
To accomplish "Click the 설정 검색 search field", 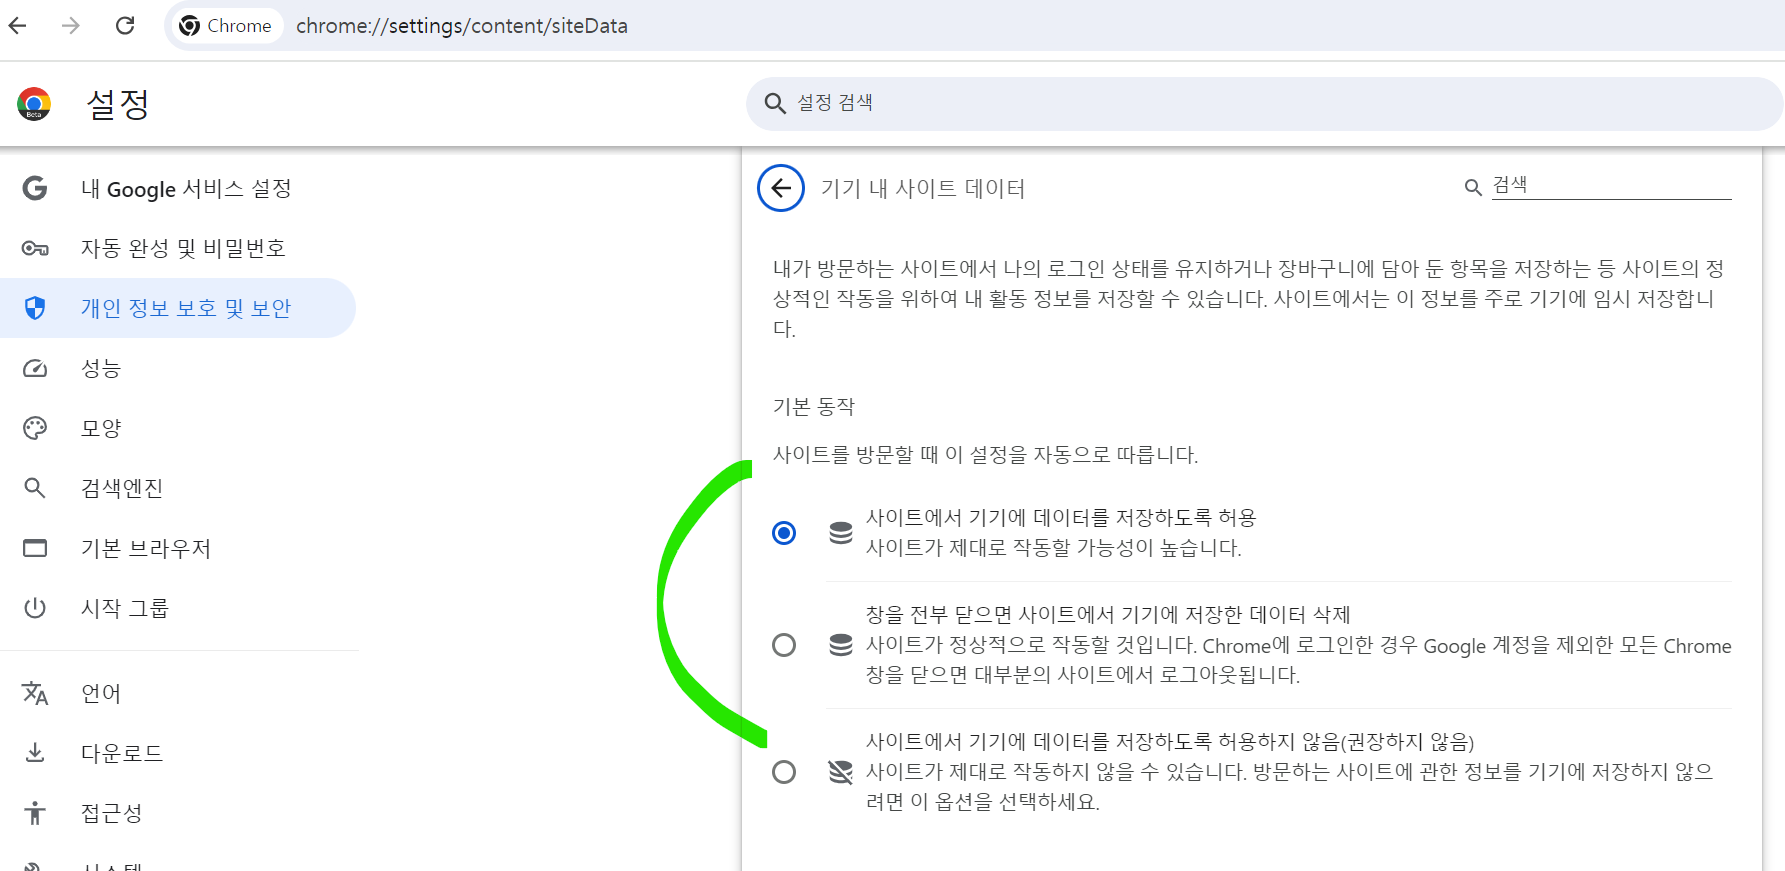I will (x=1264, y=103).
